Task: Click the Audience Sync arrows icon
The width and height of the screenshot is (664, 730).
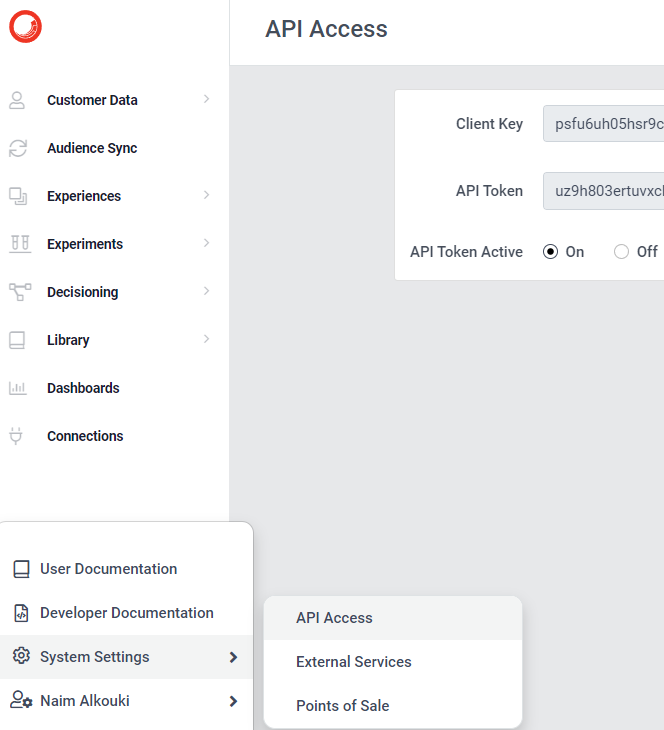Action: pyautogui.click(x=18, y=148)
